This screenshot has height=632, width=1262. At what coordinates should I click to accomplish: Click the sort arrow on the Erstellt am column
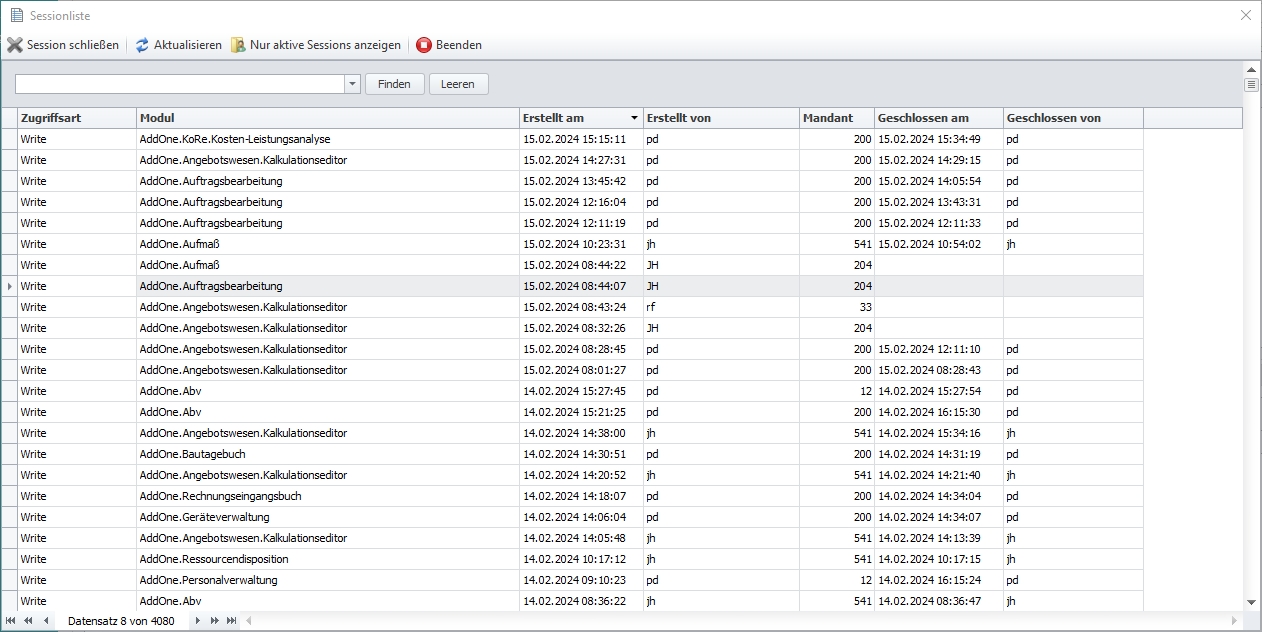pos(633,117)
